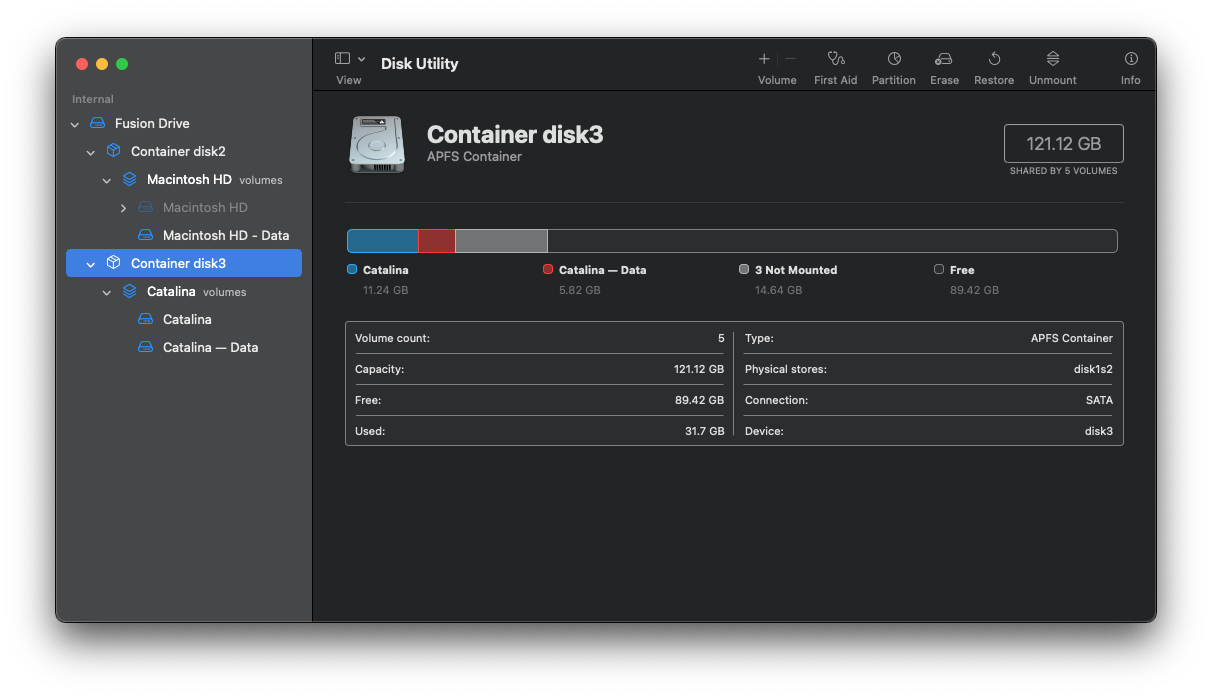Click the Capacity 121.12 GB table value
The image size is (1212, 696).
699,369
